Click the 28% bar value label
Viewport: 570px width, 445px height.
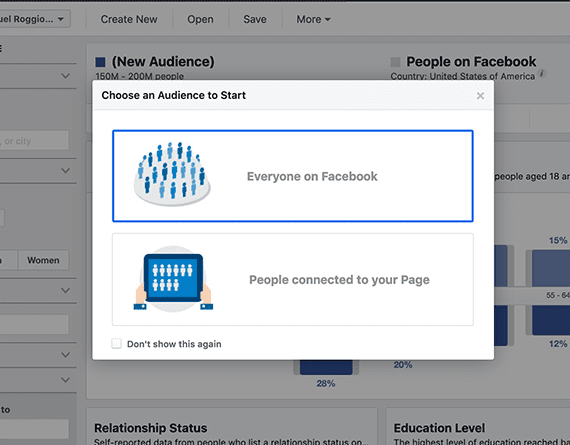pos(326,384)
